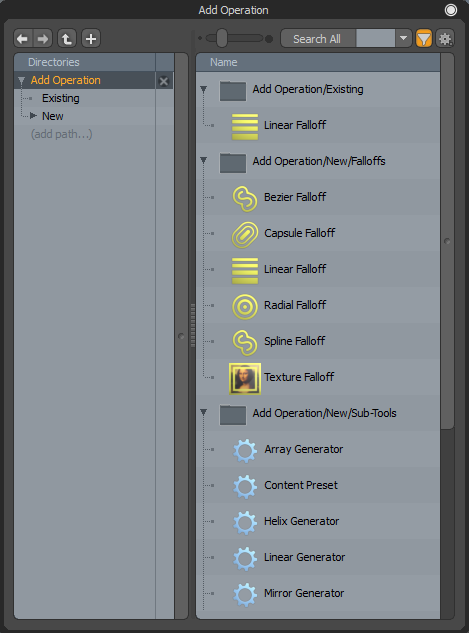Go up one directory level

point(67,39)
